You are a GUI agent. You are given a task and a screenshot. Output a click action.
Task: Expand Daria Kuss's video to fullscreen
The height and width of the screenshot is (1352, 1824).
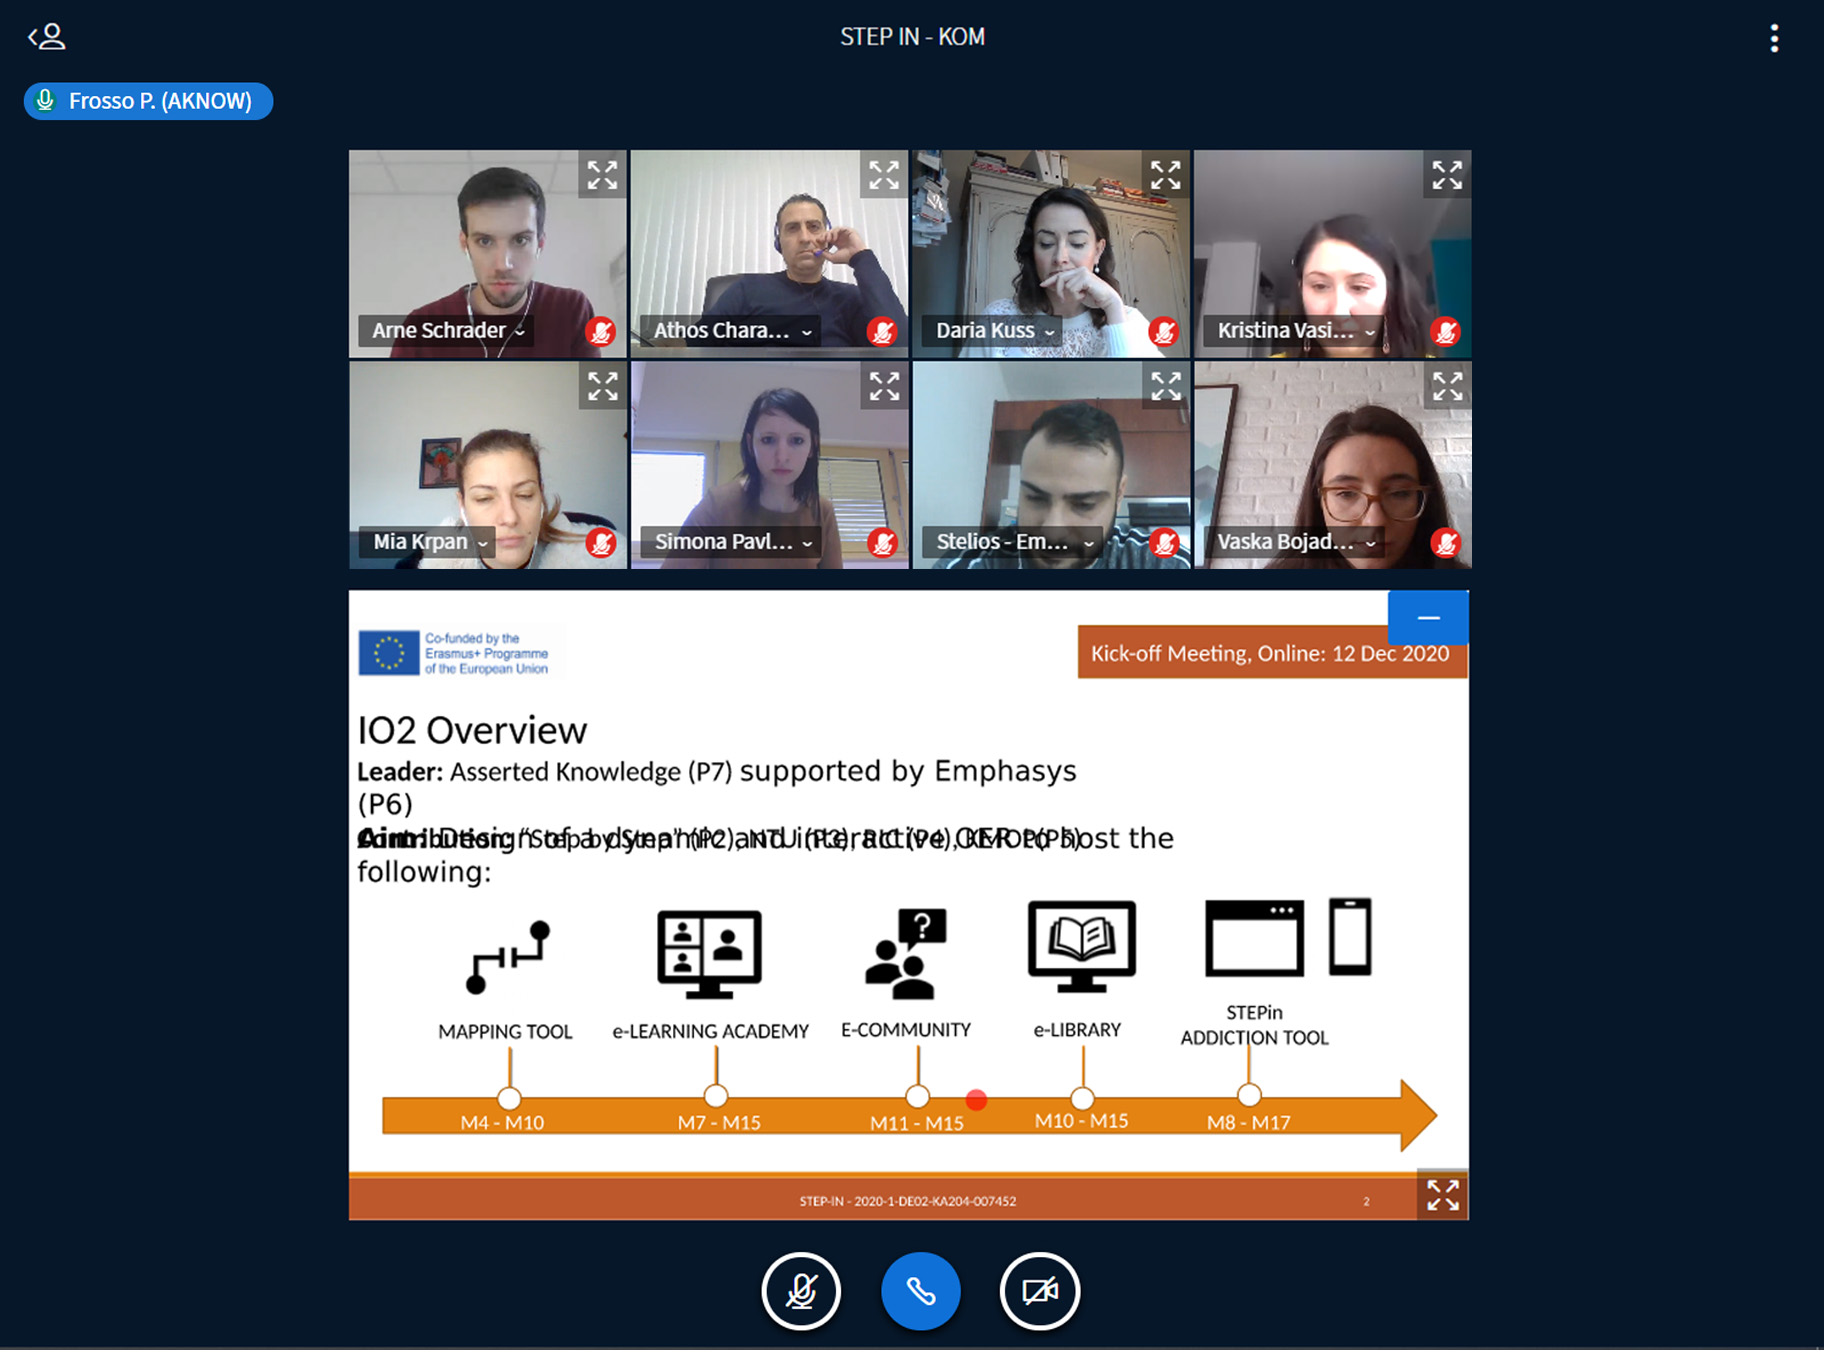[1165, 175]
